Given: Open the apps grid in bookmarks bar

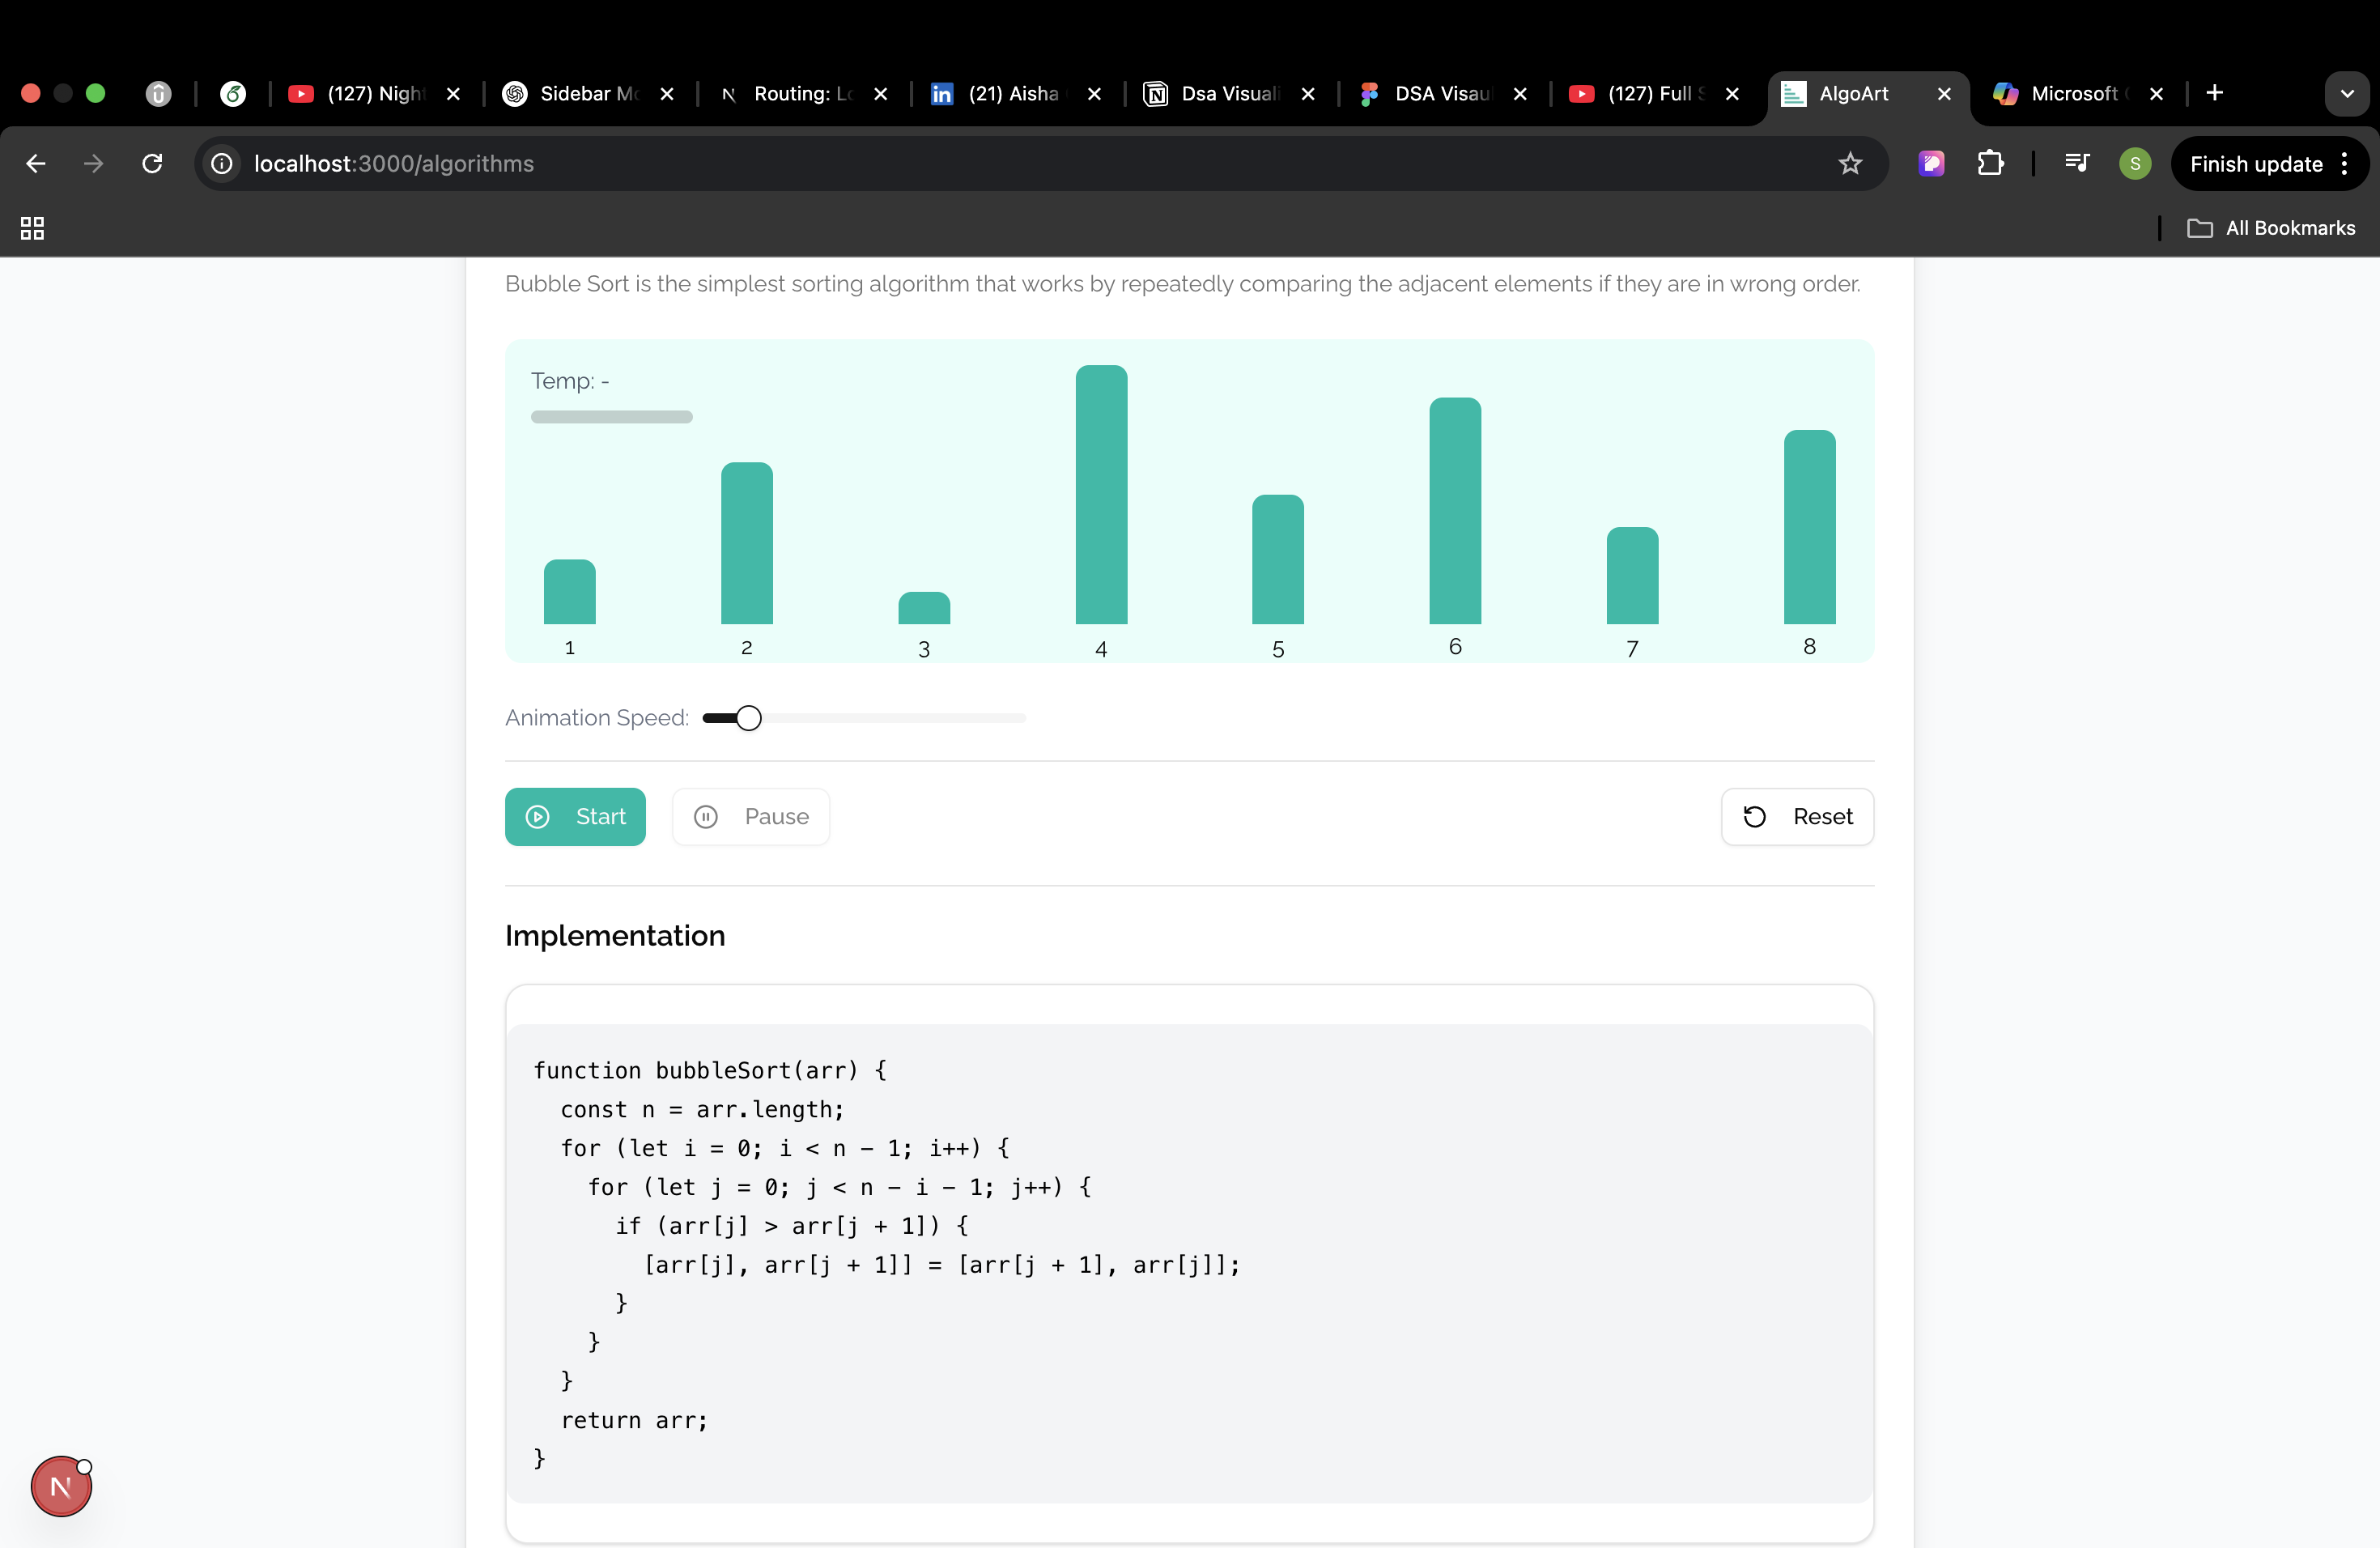Looking at the screenshot, I should (32, 228).
